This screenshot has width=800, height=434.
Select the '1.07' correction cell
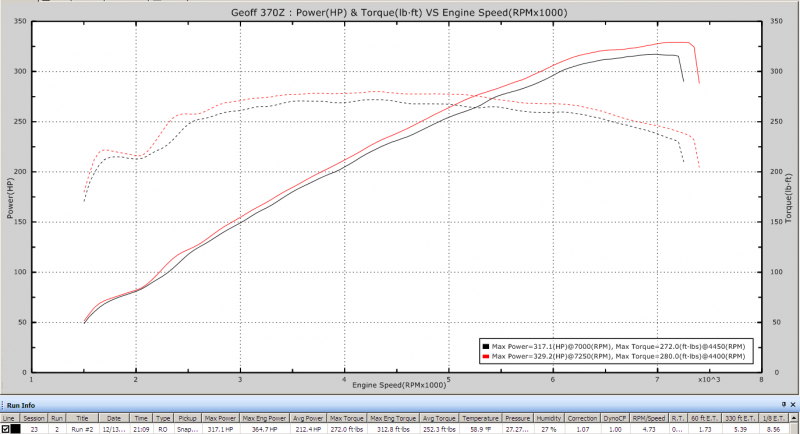582,429
